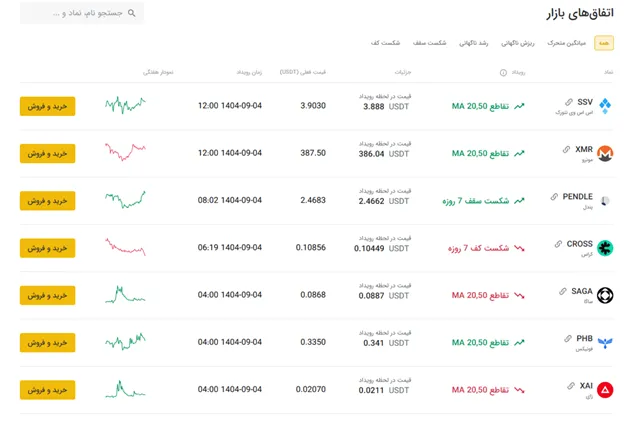Click the PHB coin logo icon

[605, 343]
